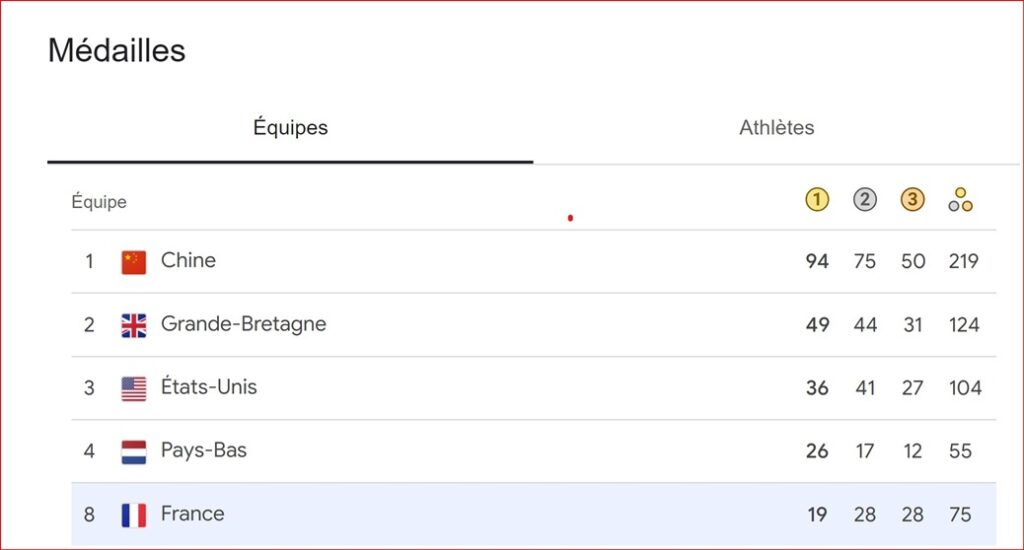Click the bronze medal column icon
Viewport: 1024px width, 550px height.
pyautogui.click(x=912, y=199)
